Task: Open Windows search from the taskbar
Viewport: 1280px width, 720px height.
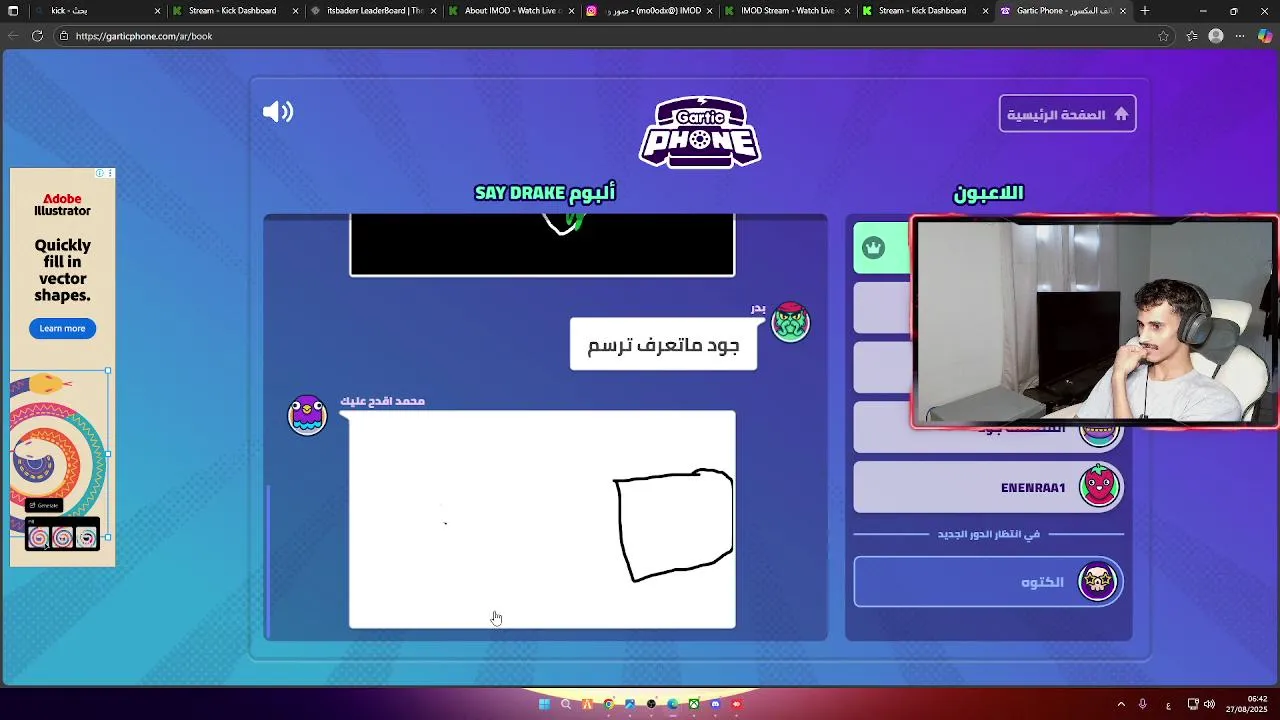Action: 566,704
